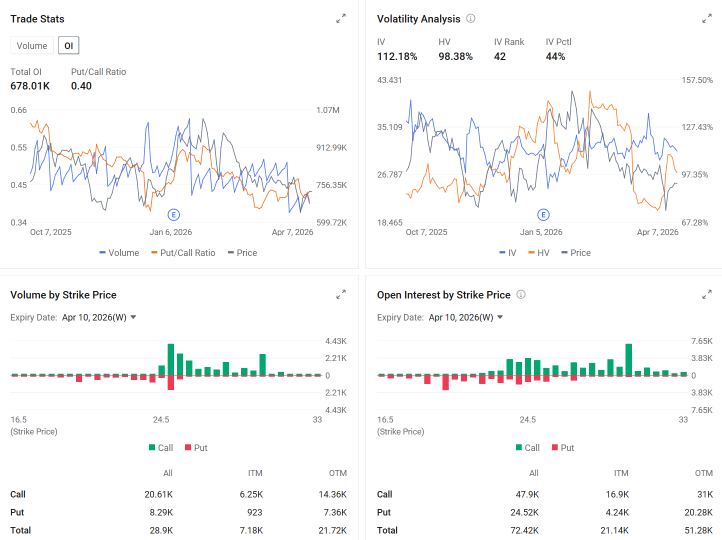
Task: Expand the Open Interest by Strike Price panel
Action: pyautogui.click(x=707, y=295)
